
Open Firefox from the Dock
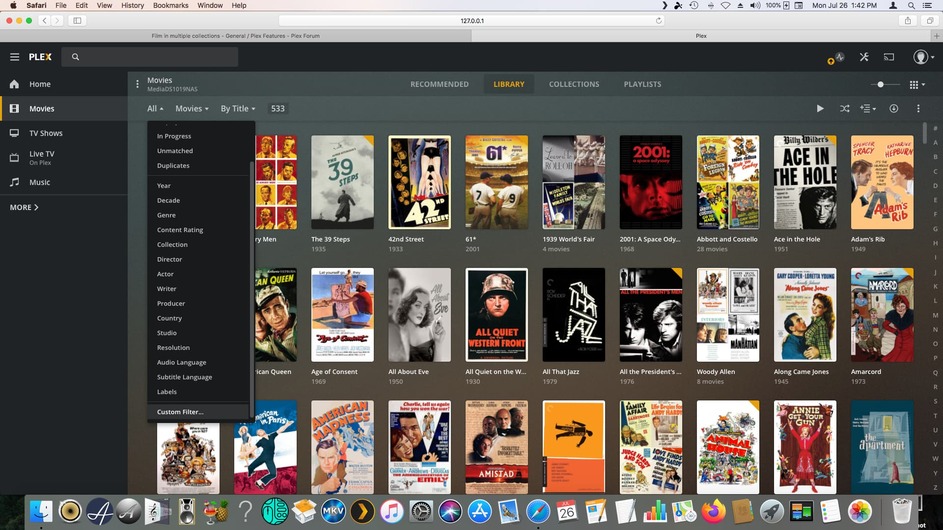(x=713, y=512)
